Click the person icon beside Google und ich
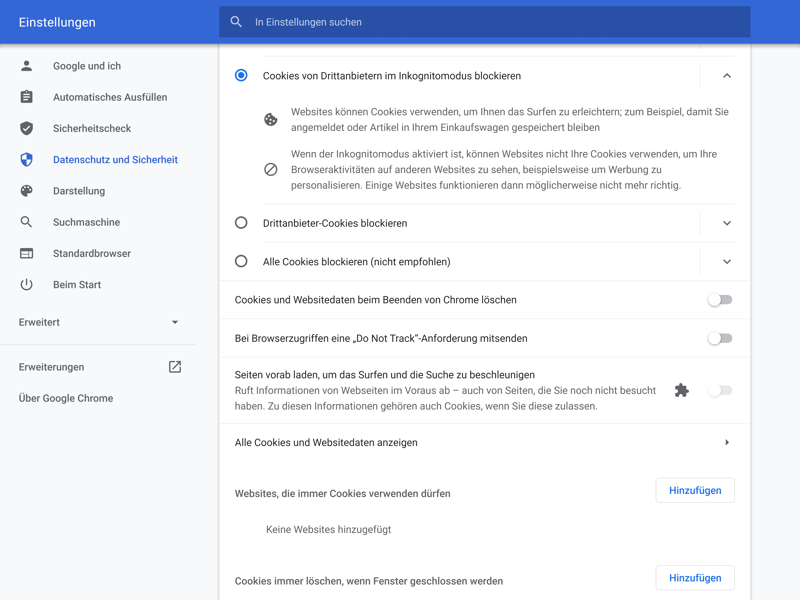Screen dimensions: 800x600 [x=27, y=66]
